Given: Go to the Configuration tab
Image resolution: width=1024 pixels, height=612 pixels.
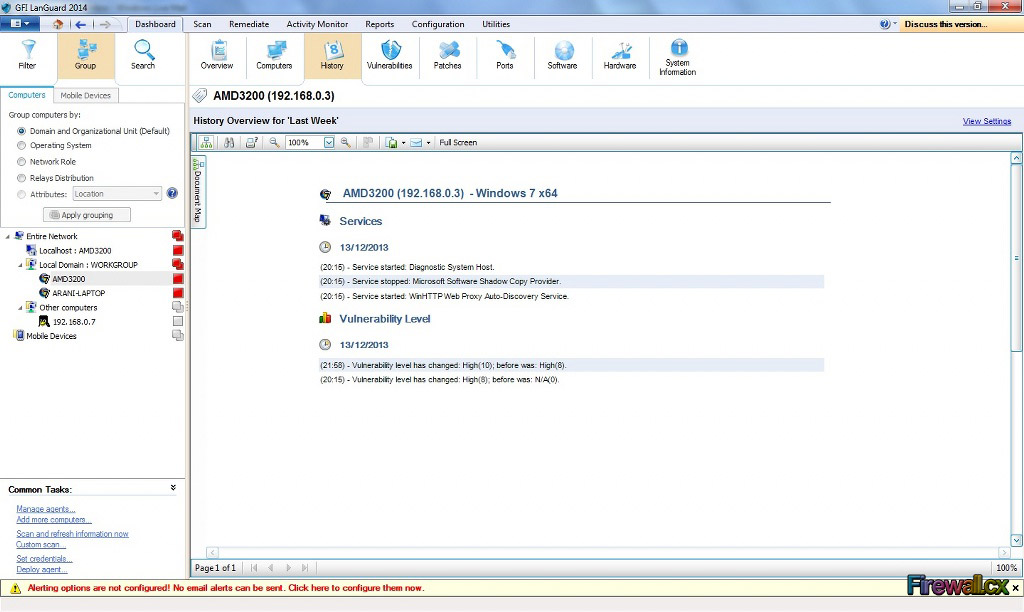Looking at the screenshot, I should [x=438, y=24].
